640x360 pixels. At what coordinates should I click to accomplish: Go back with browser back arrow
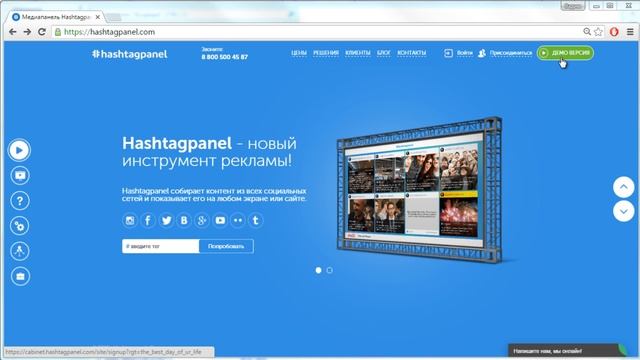[13, 32]
